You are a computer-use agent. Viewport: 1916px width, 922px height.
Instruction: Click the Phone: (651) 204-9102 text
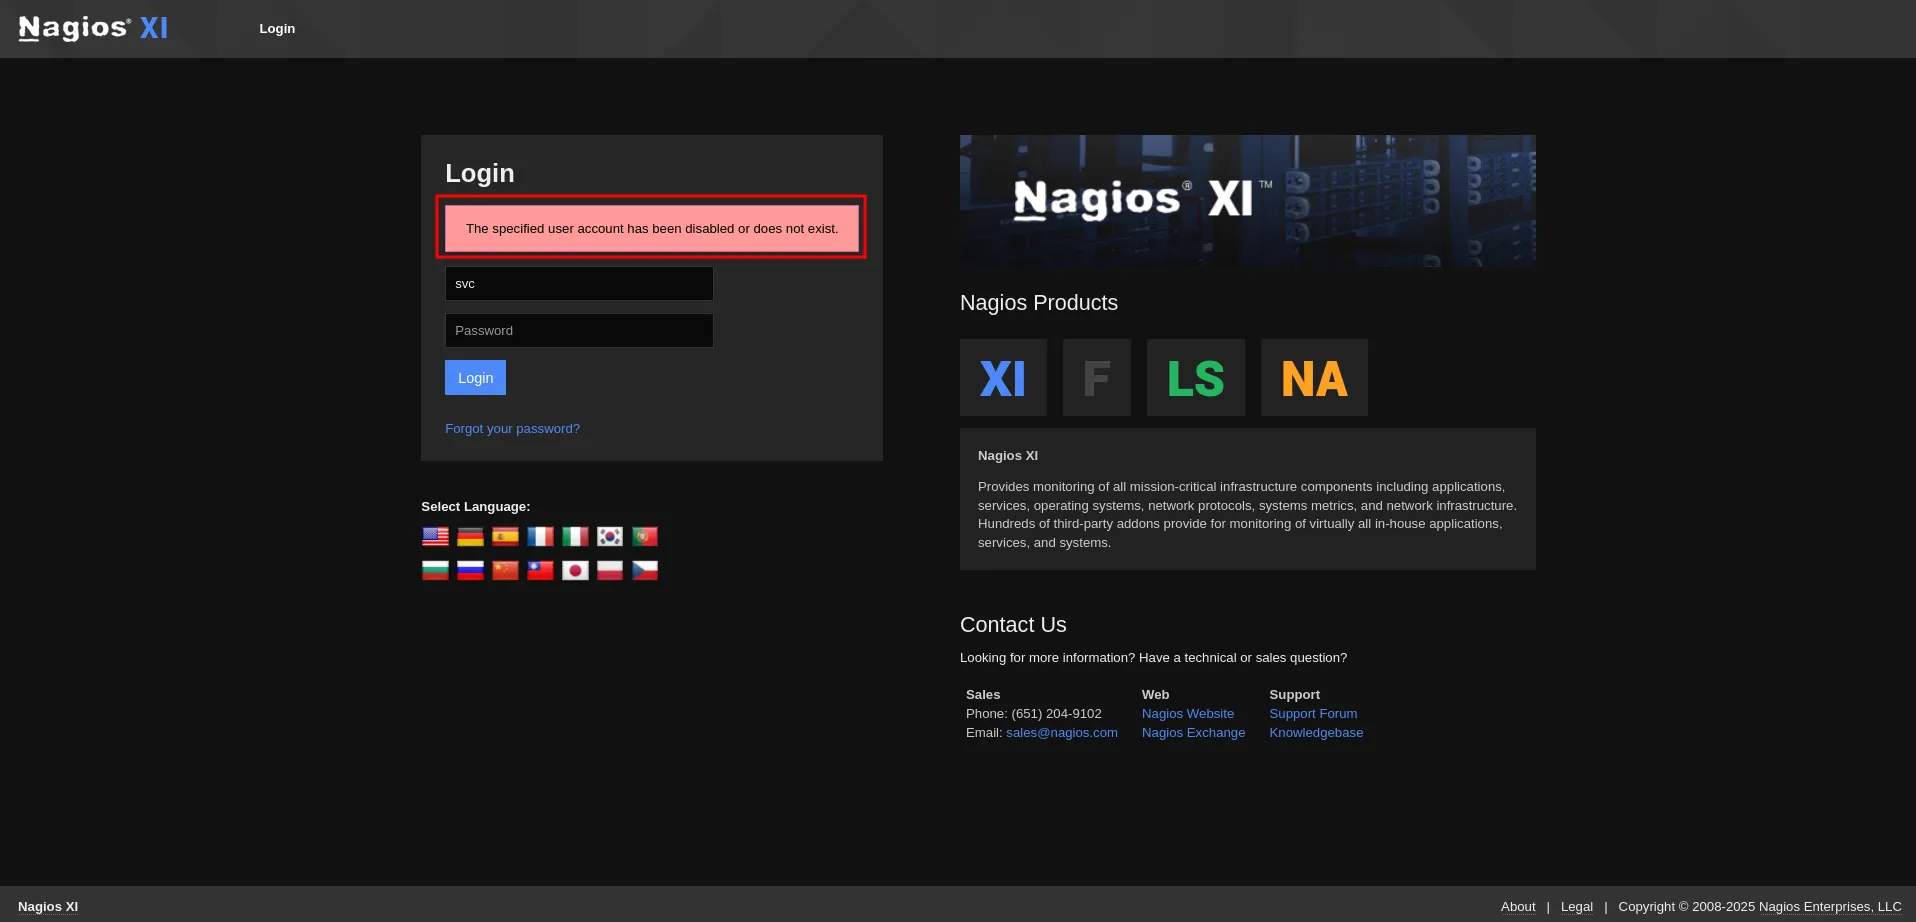point(1034,714)
